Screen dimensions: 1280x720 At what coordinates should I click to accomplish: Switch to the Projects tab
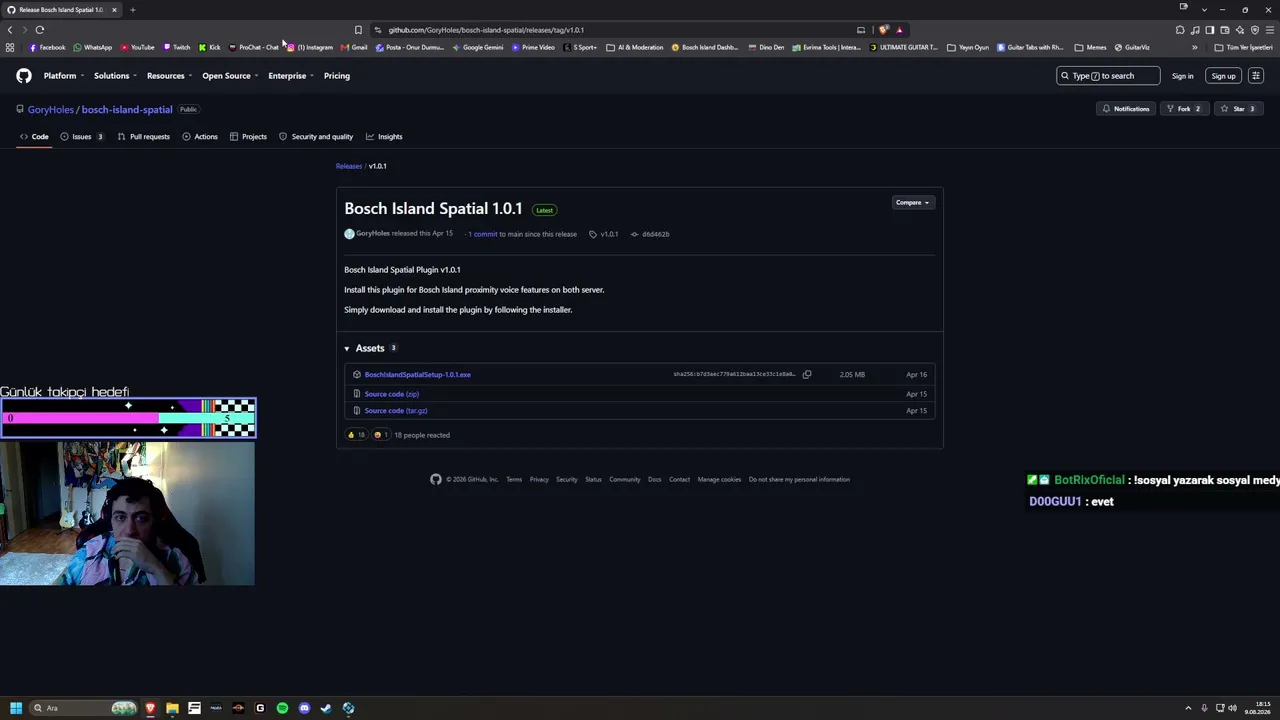coord(248,137)
